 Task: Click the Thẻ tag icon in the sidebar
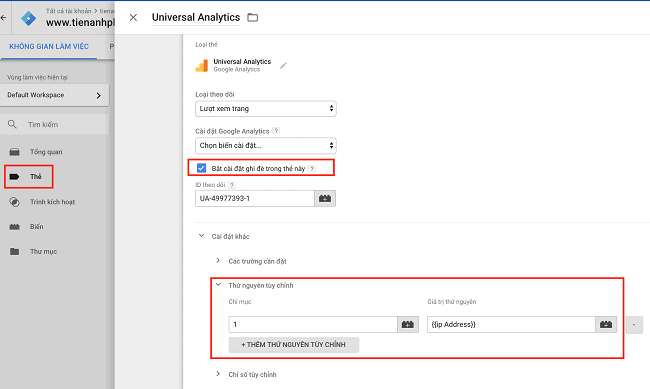tap(15, 177)
